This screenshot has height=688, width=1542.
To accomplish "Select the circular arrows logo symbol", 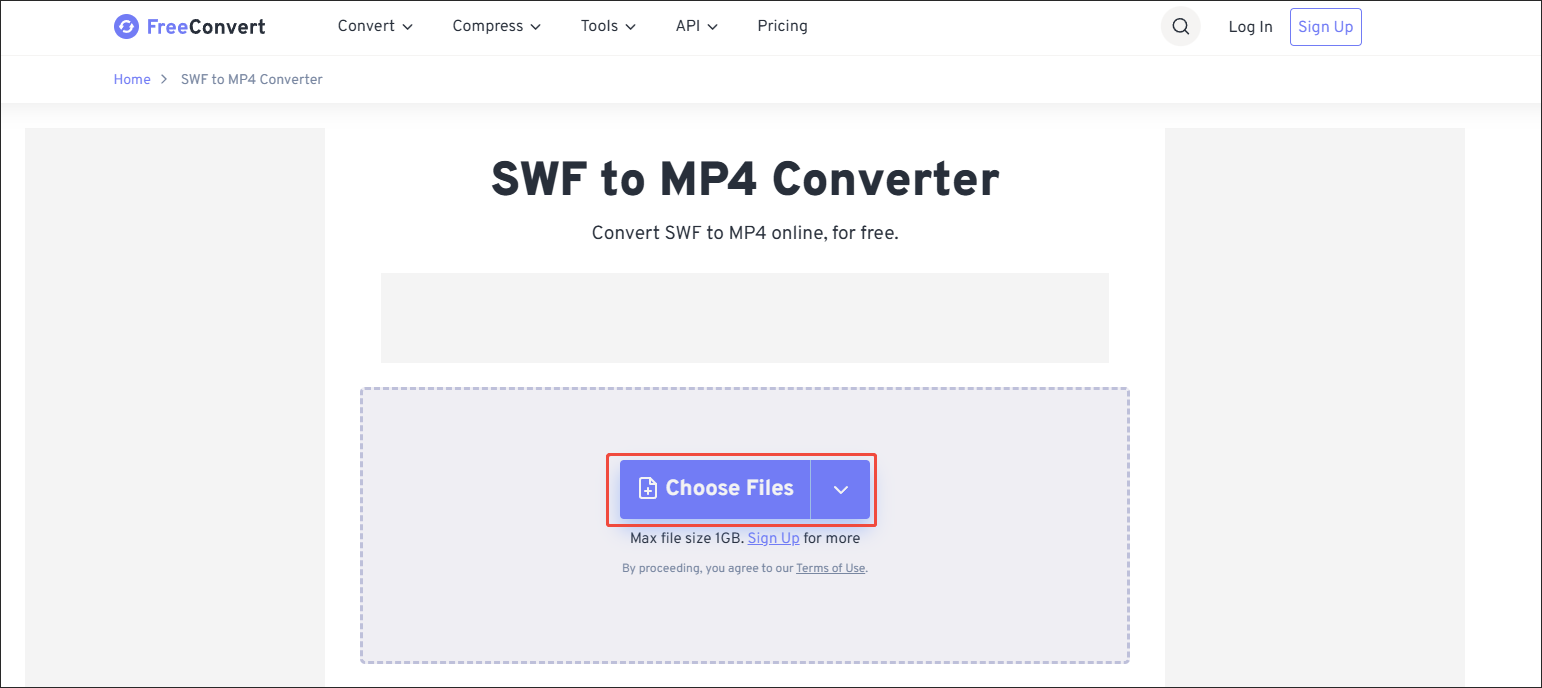I will [126, 26].
